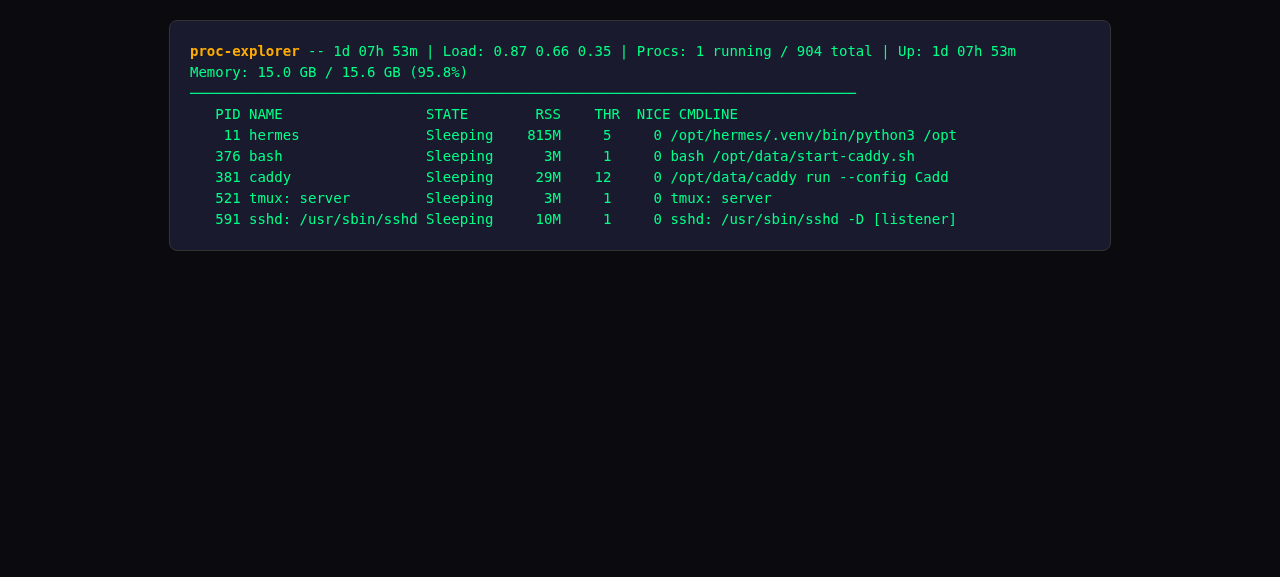Select the hermes process name
This screenshot has height=577, width=1280.
click(x=274, y=135)
